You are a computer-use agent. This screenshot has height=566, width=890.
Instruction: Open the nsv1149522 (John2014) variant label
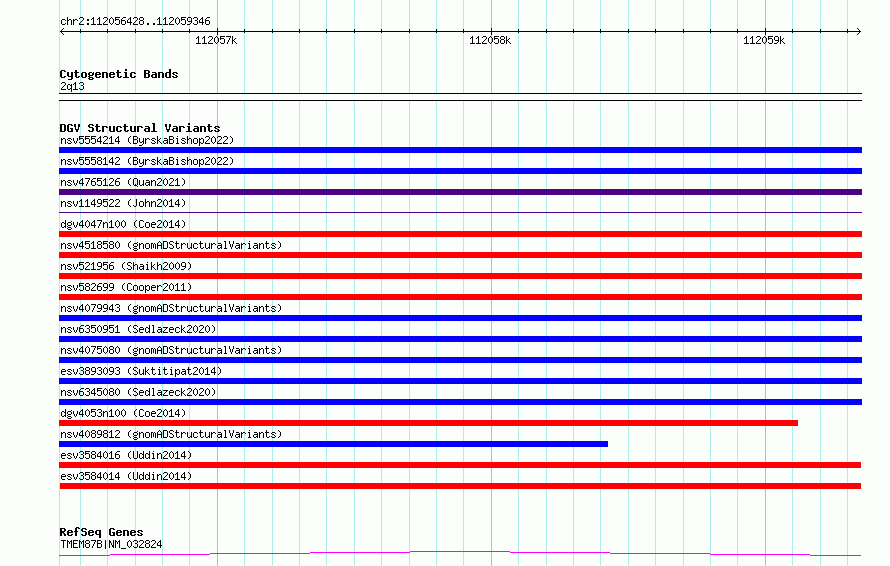[123, 203]
